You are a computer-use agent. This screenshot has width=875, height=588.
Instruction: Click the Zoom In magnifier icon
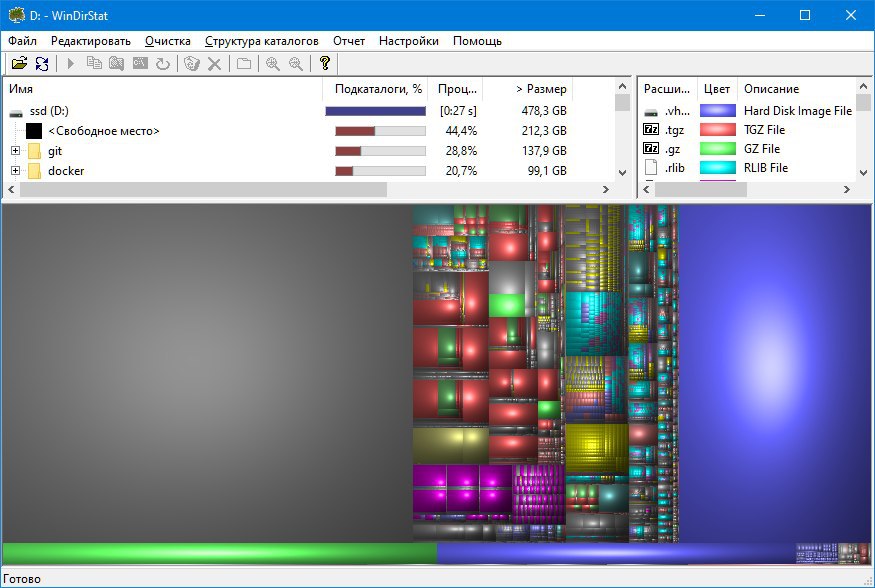273,64
